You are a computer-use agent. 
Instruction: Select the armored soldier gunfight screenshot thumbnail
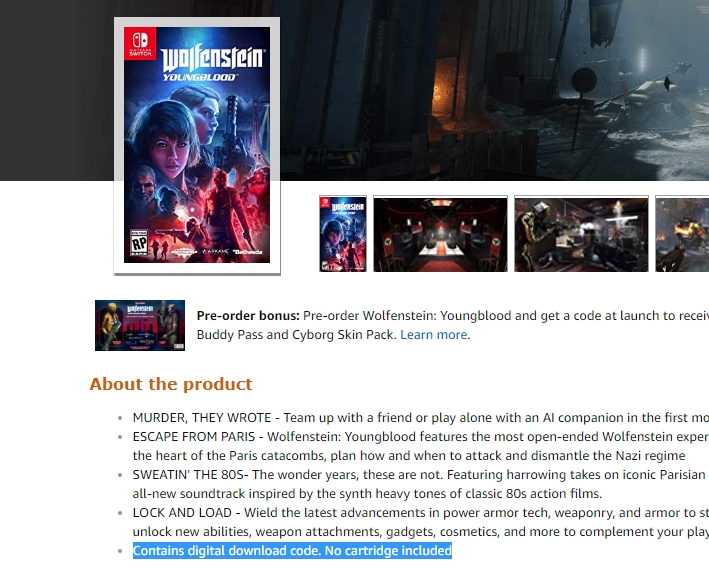[x=581, y=233]
